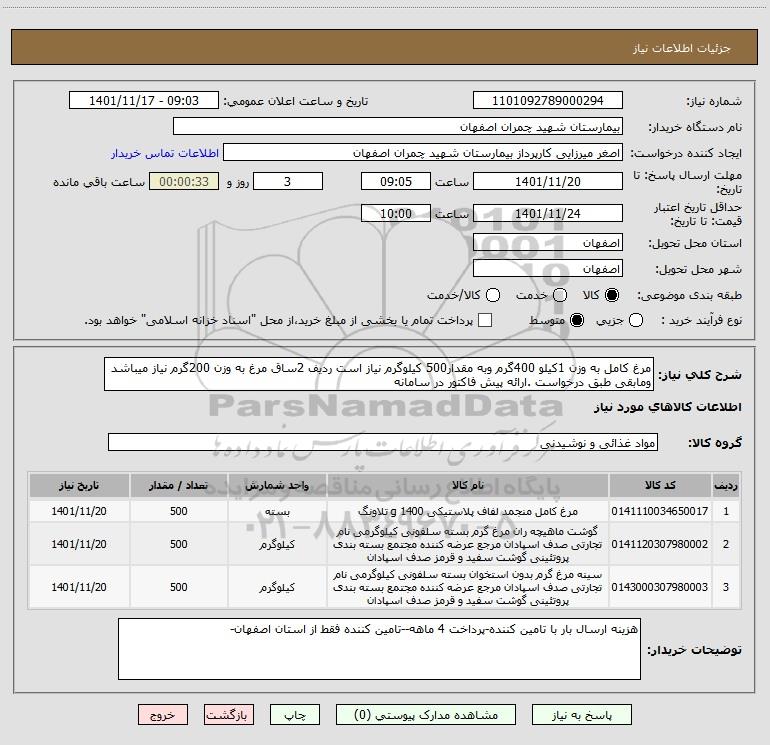Click the ردیف column header

(x=726, y=485)
